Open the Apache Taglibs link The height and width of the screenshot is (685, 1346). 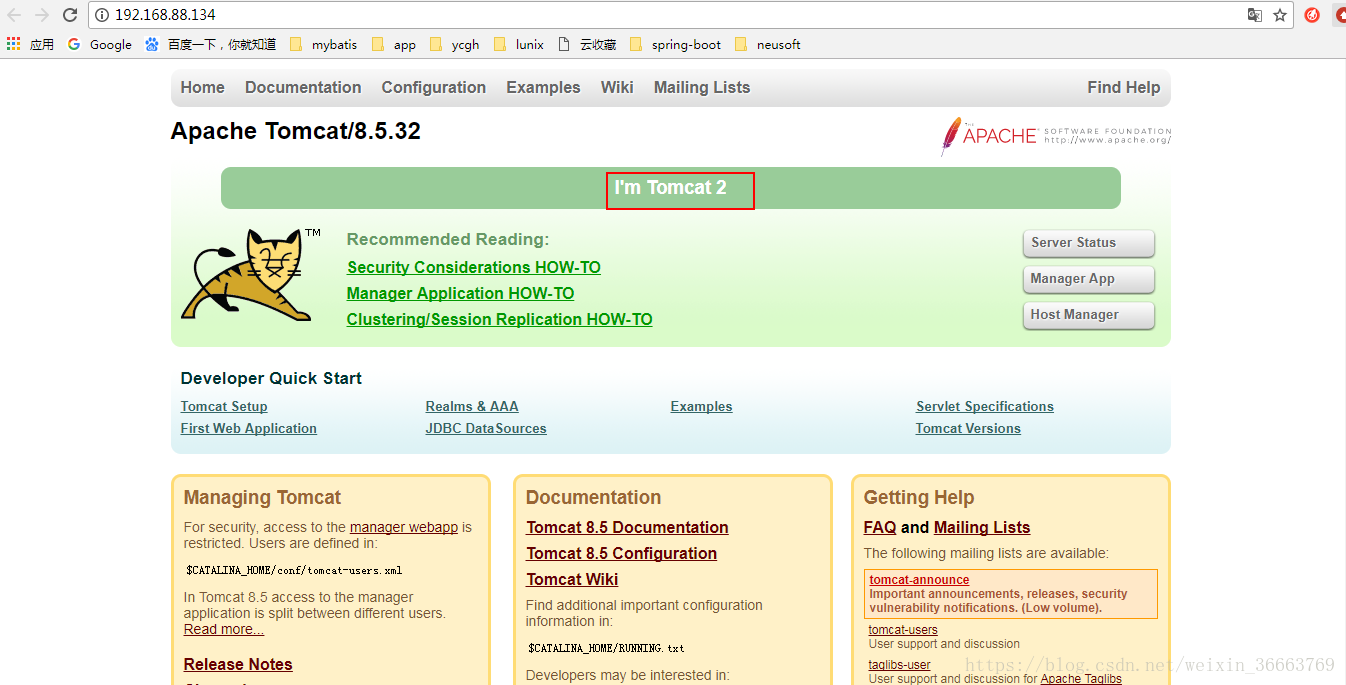pos(1081,679)
